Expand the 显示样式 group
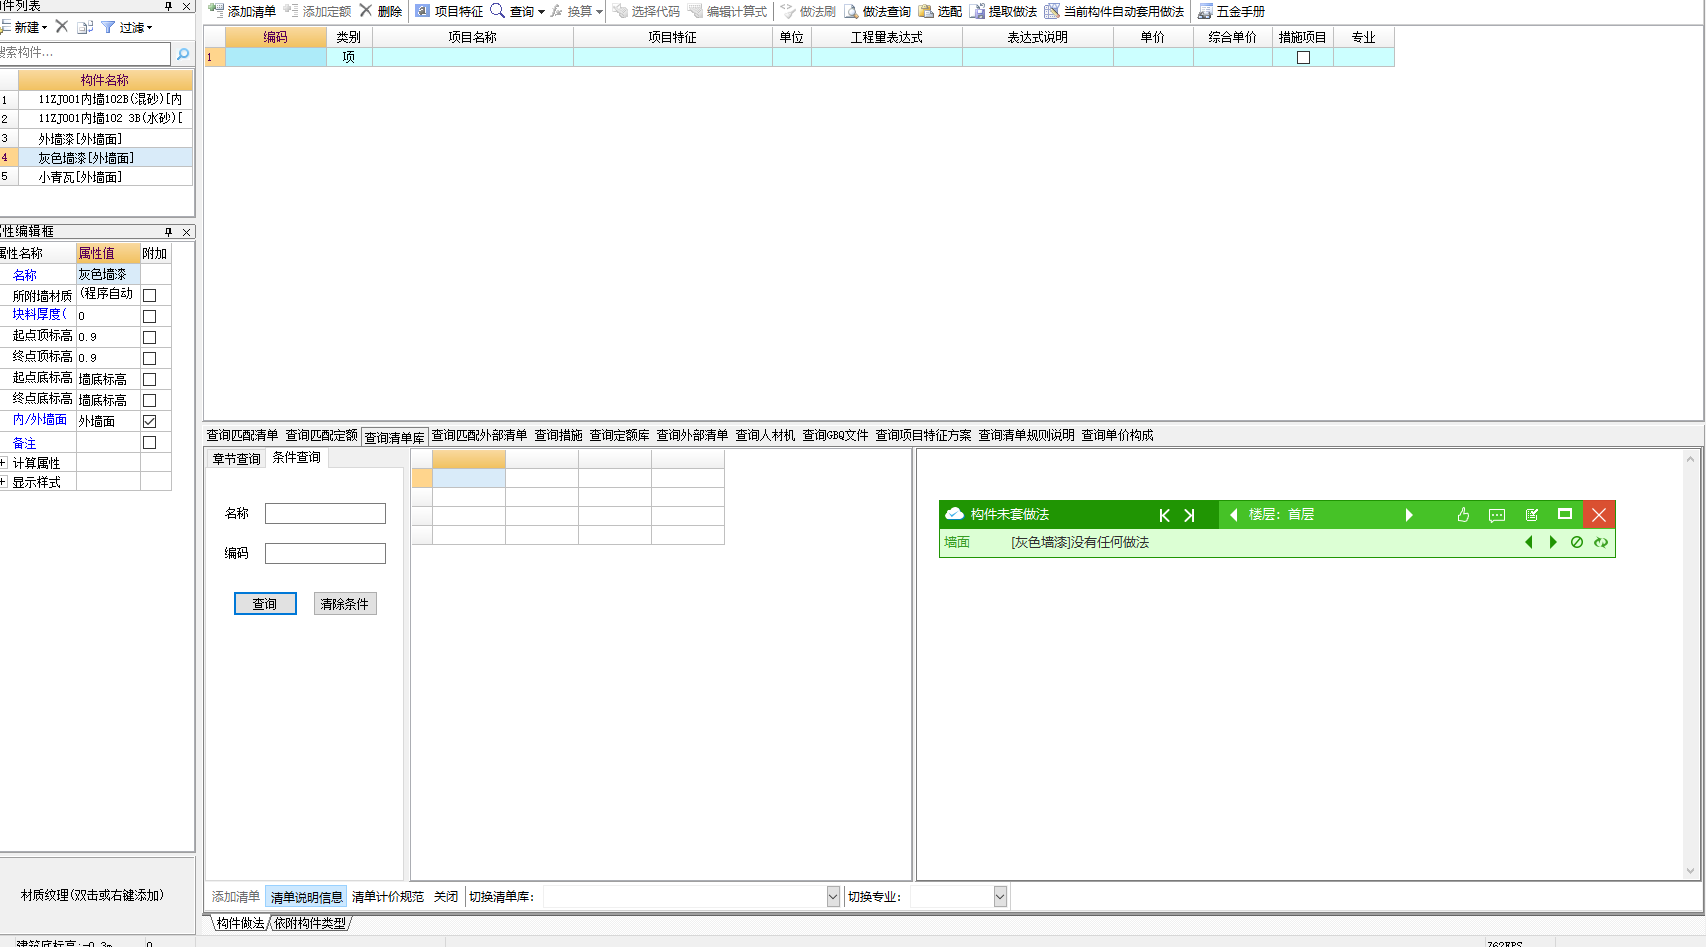 pos(4,481)
